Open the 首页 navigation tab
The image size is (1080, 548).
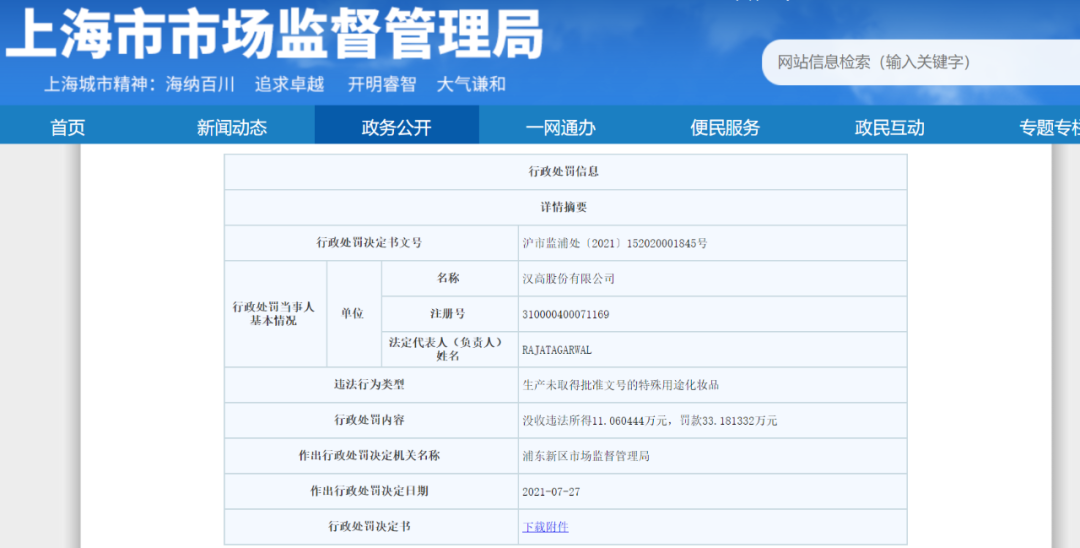(x=68, y=127)
